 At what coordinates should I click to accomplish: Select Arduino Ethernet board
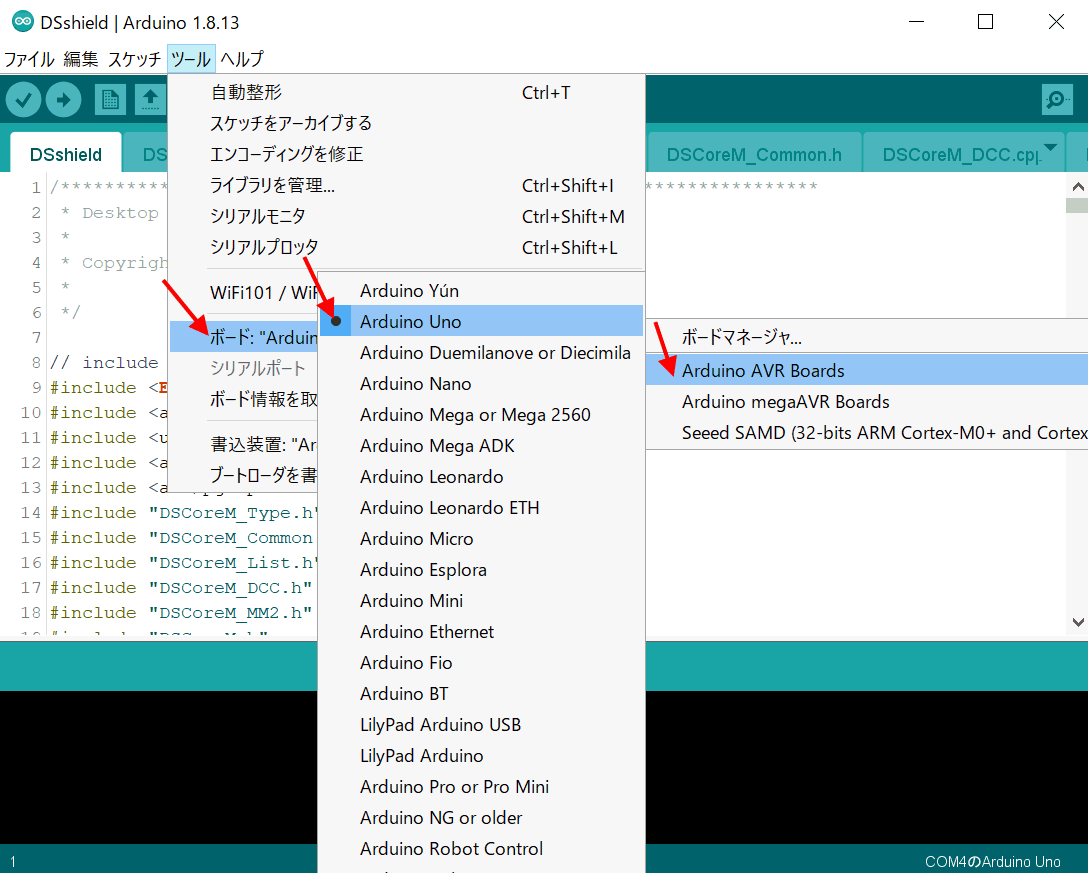(482, 632)
